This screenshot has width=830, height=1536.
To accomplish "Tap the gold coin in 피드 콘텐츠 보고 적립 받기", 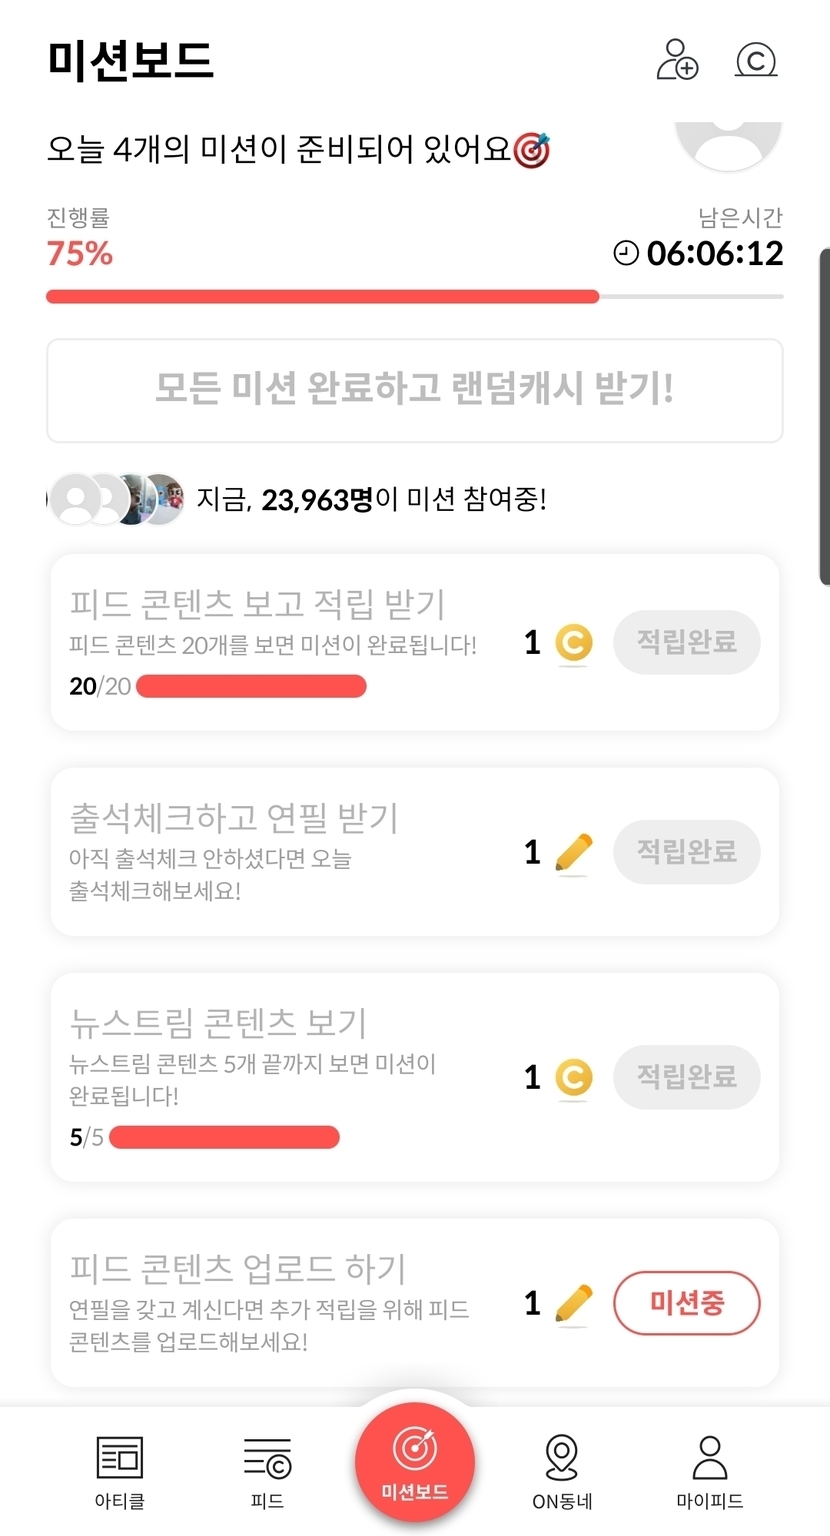I will (x=573, y=643).
